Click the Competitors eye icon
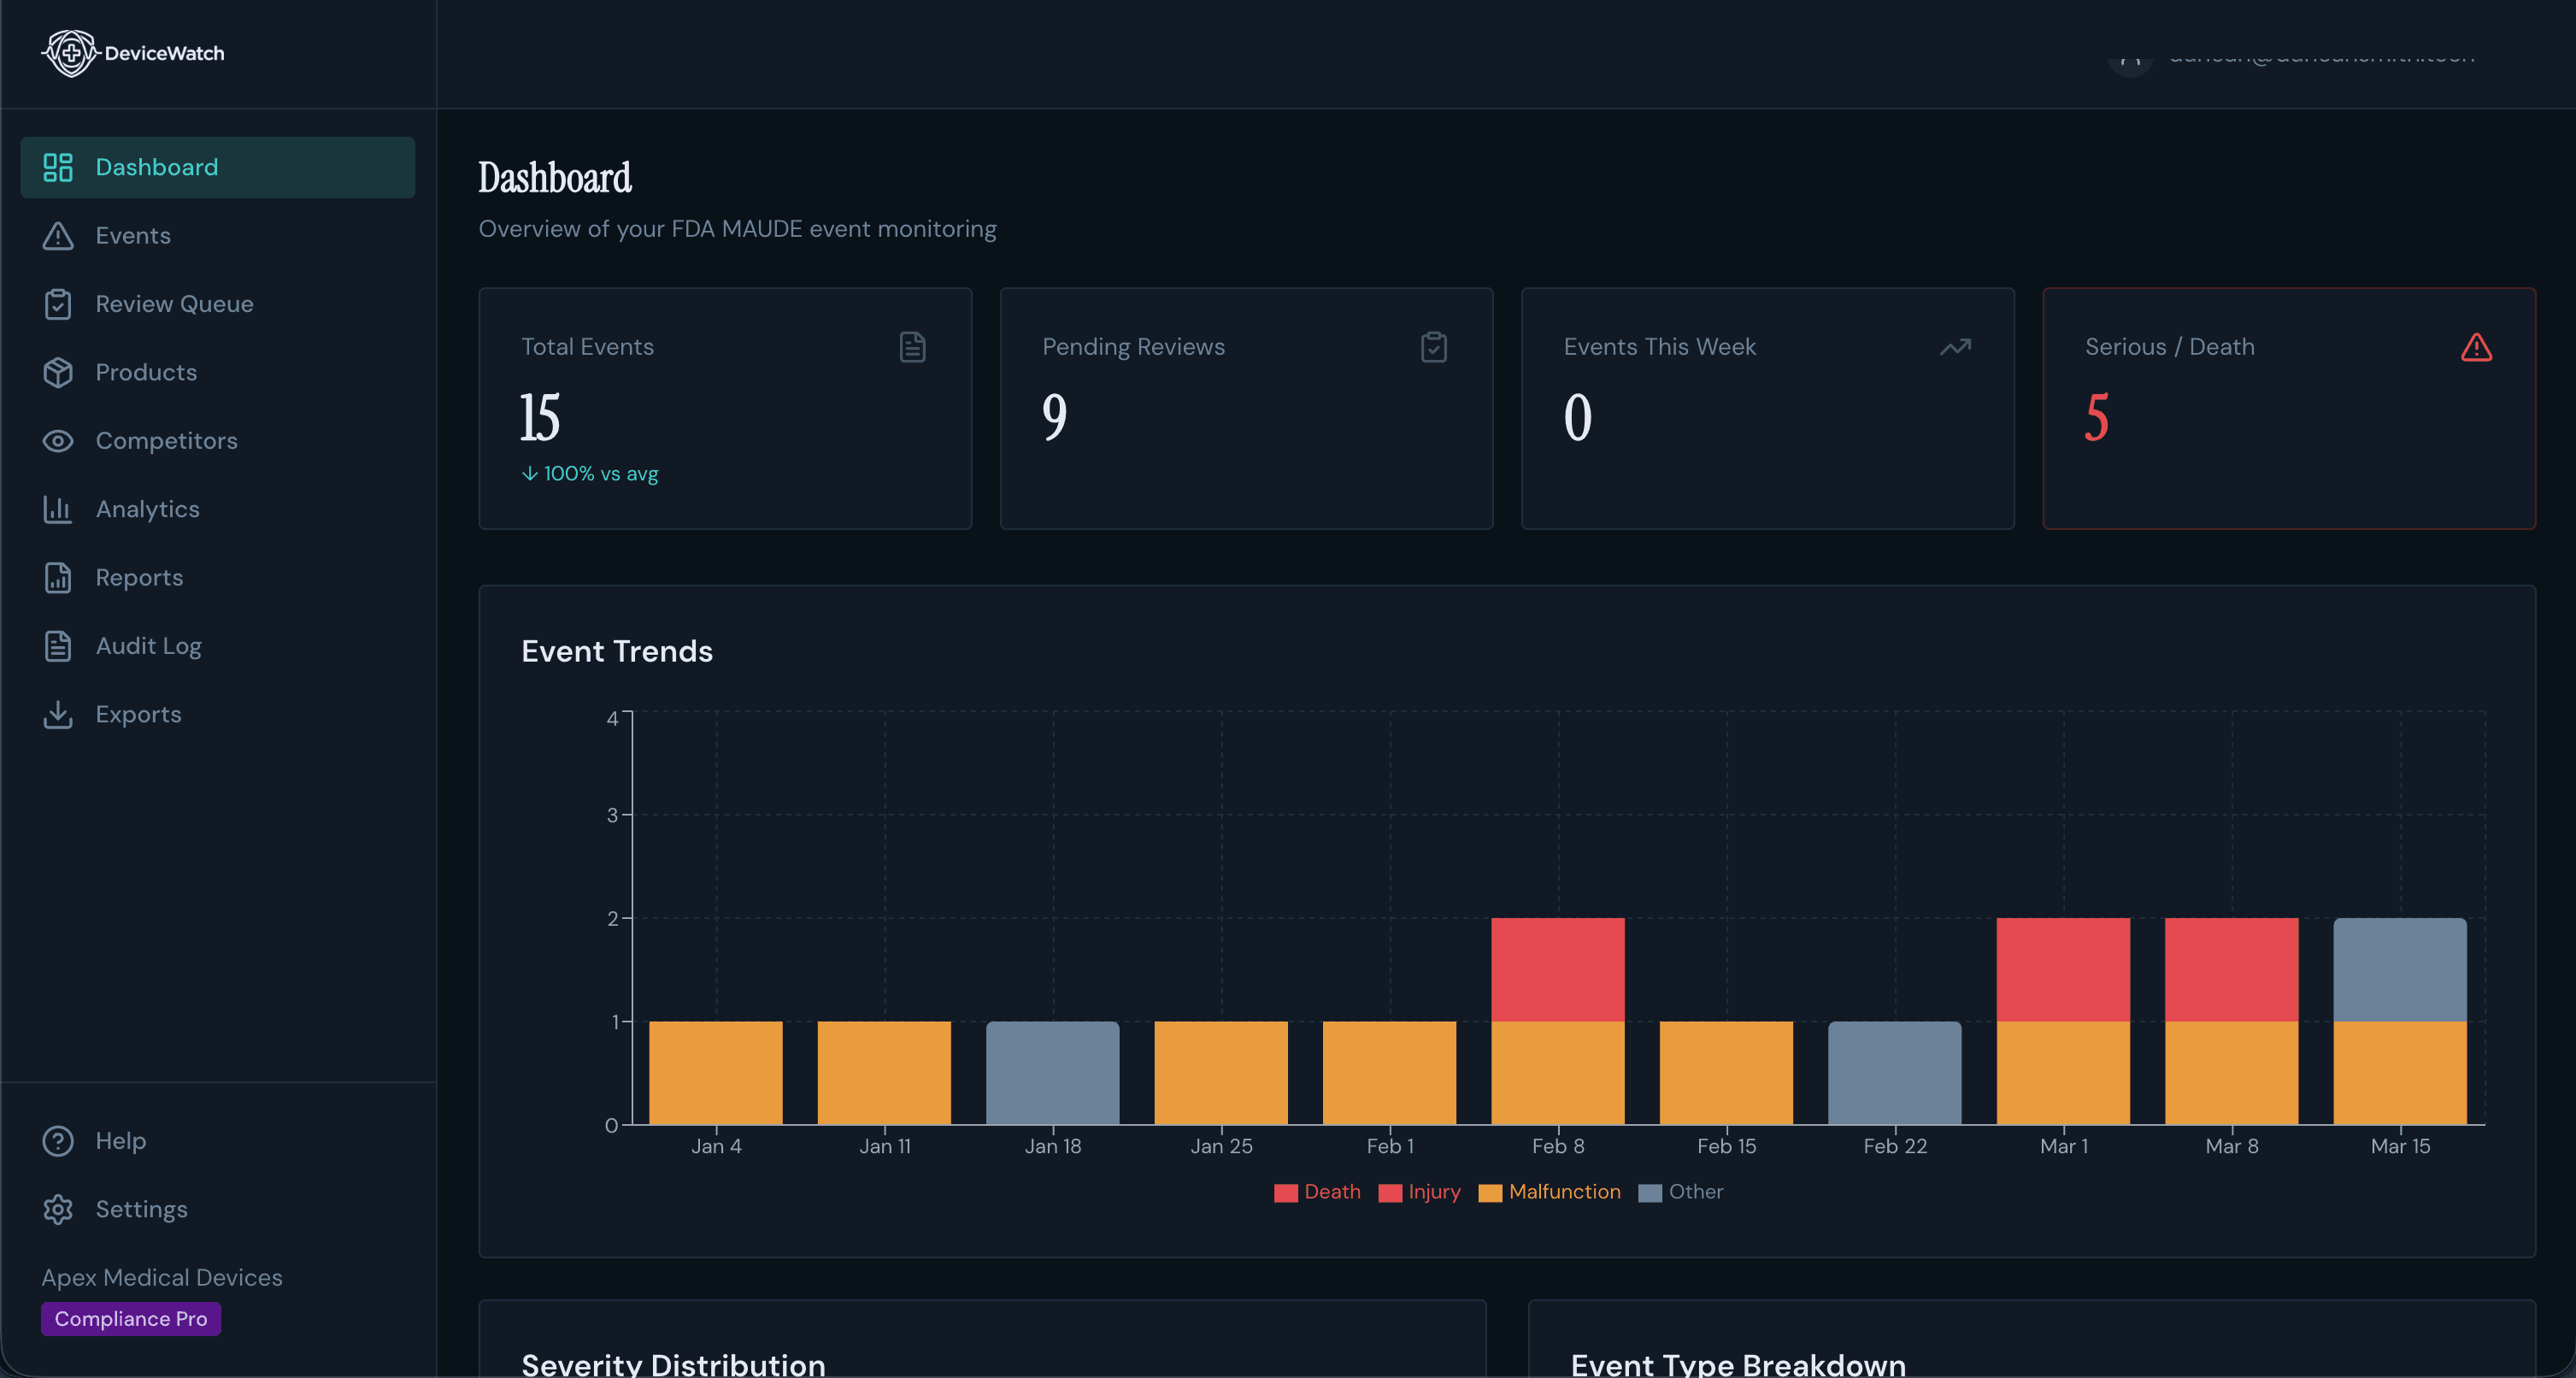This screenshot has height=1378, width=2576. [58, 440]
